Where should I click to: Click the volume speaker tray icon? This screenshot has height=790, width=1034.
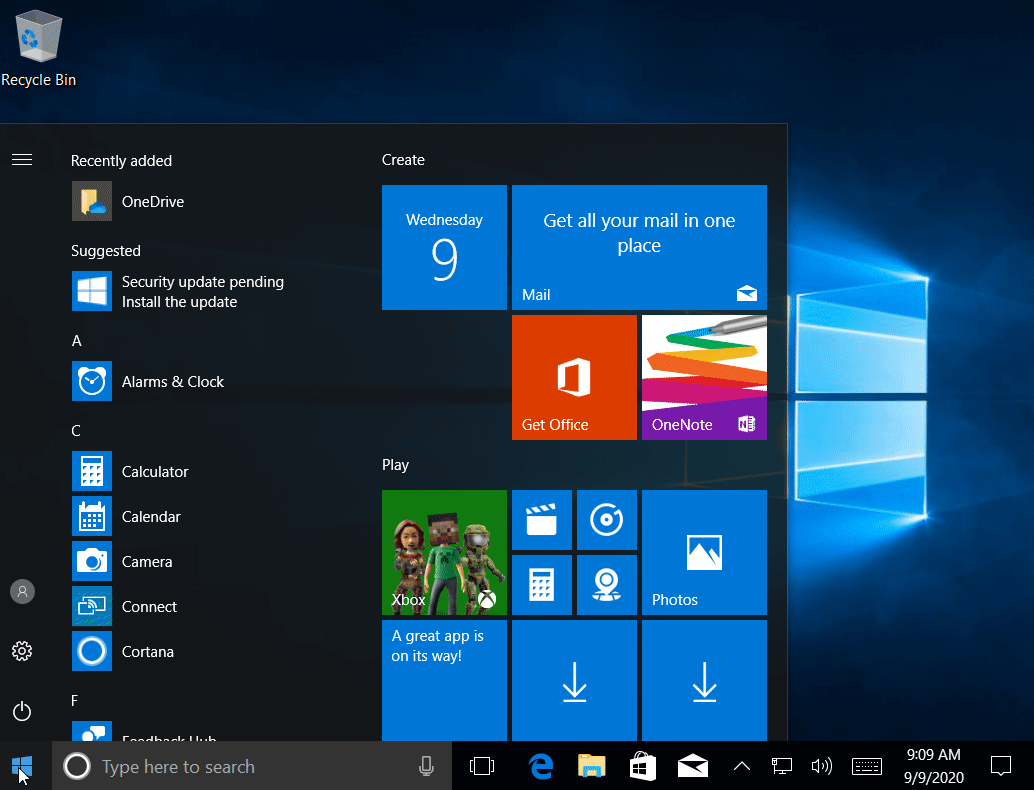822,766
